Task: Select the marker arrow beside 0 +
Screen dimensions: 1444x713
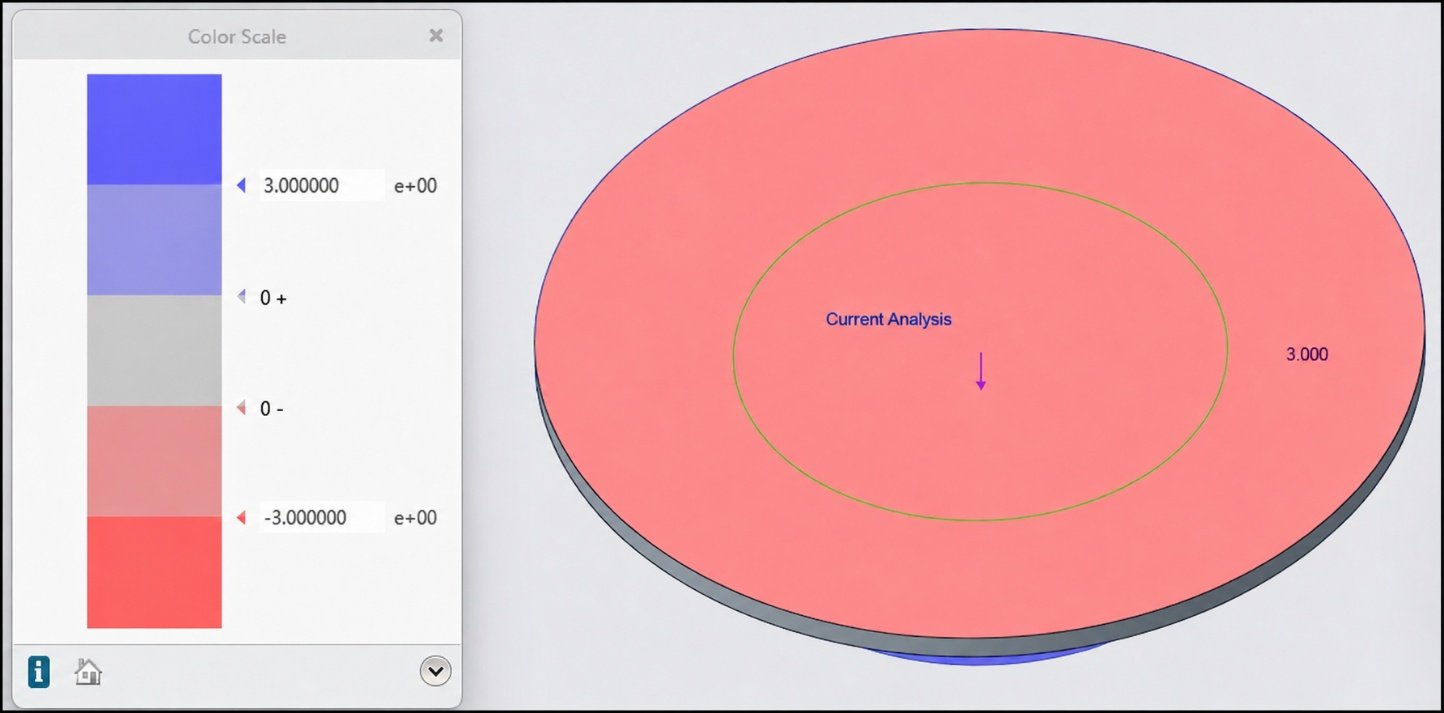Action: [240, 297]
